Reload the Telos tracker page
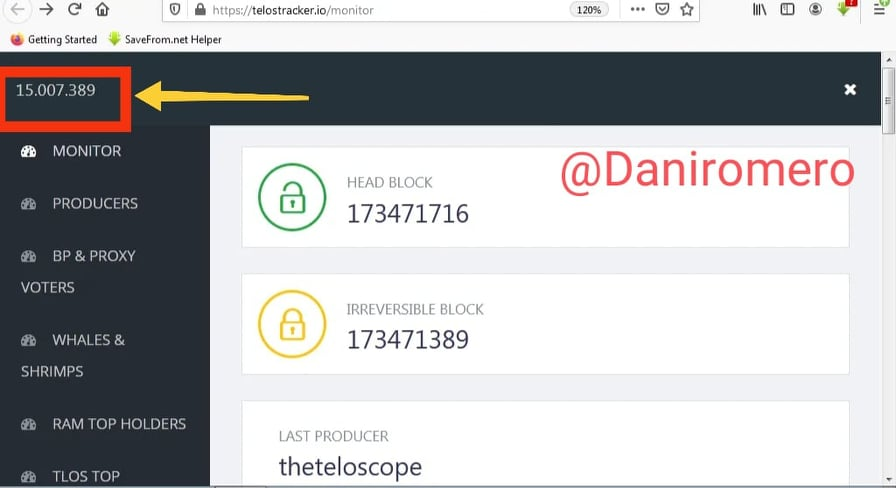 point(74,9)
